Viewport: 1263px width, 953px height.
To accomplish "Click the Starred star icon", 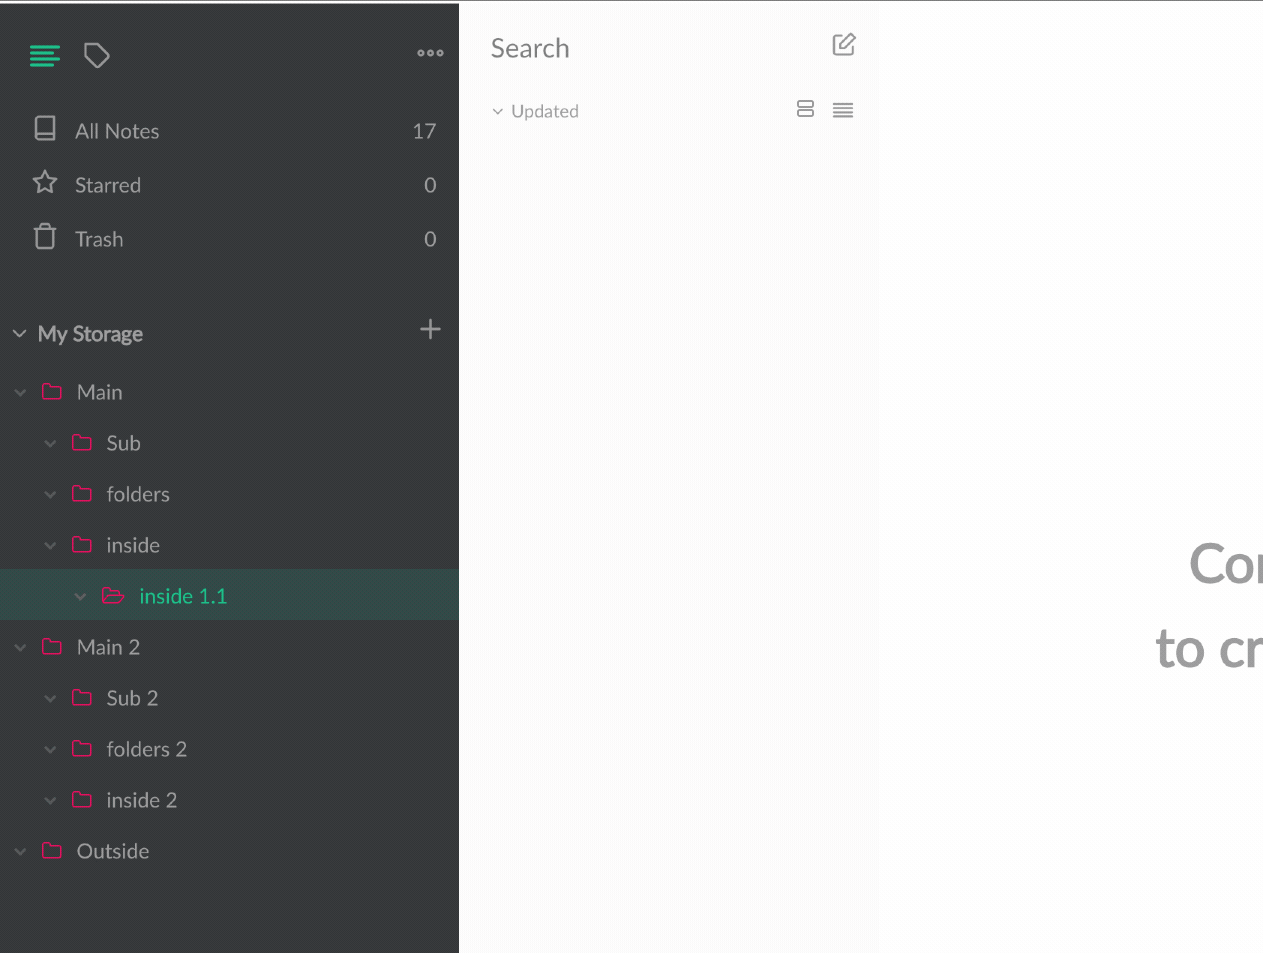I will pyautogui.click(x=45, y=182).
